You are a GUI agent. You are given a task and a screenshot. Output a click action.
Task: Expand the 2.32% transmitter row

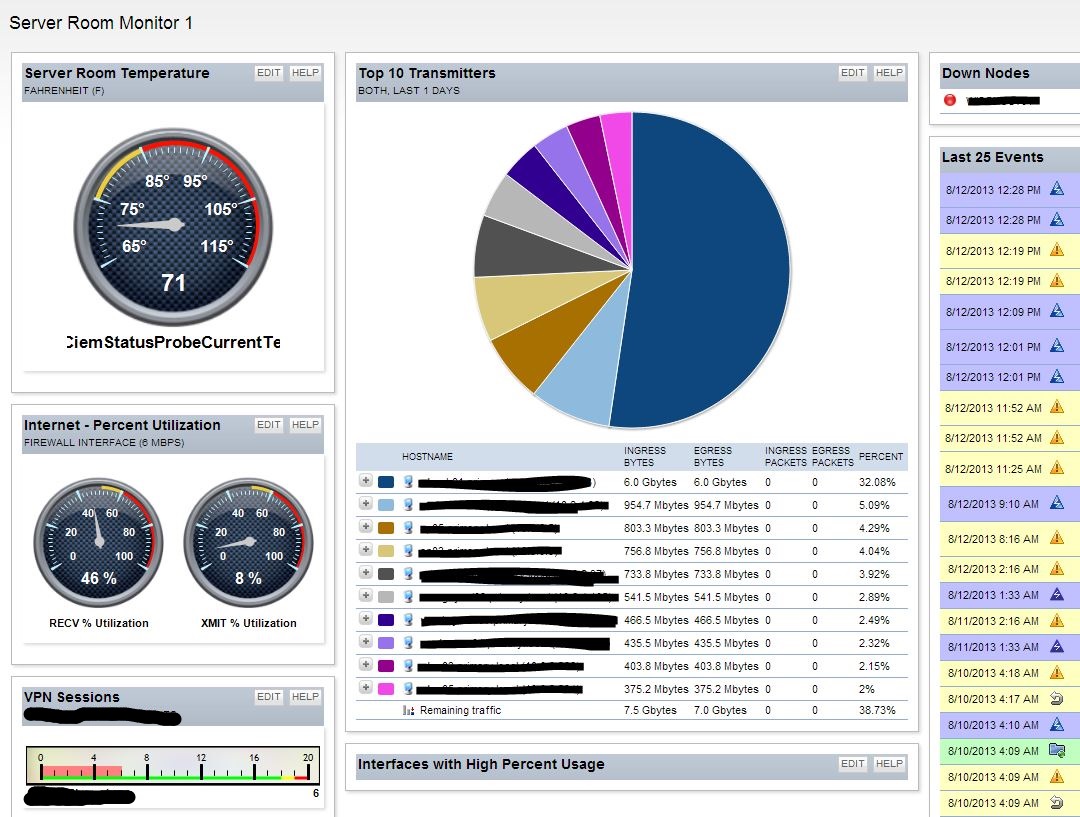(x=366, y=642)
